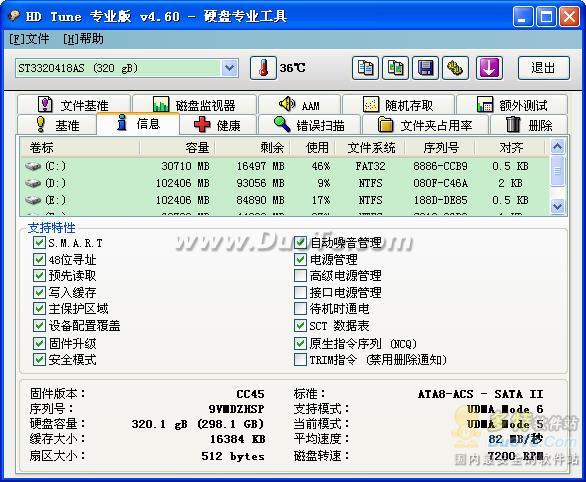Image resolution: width=586 pixels, height=482 pixels.
Task: Click the CC45 firmware version value
Action: (250, 394)
